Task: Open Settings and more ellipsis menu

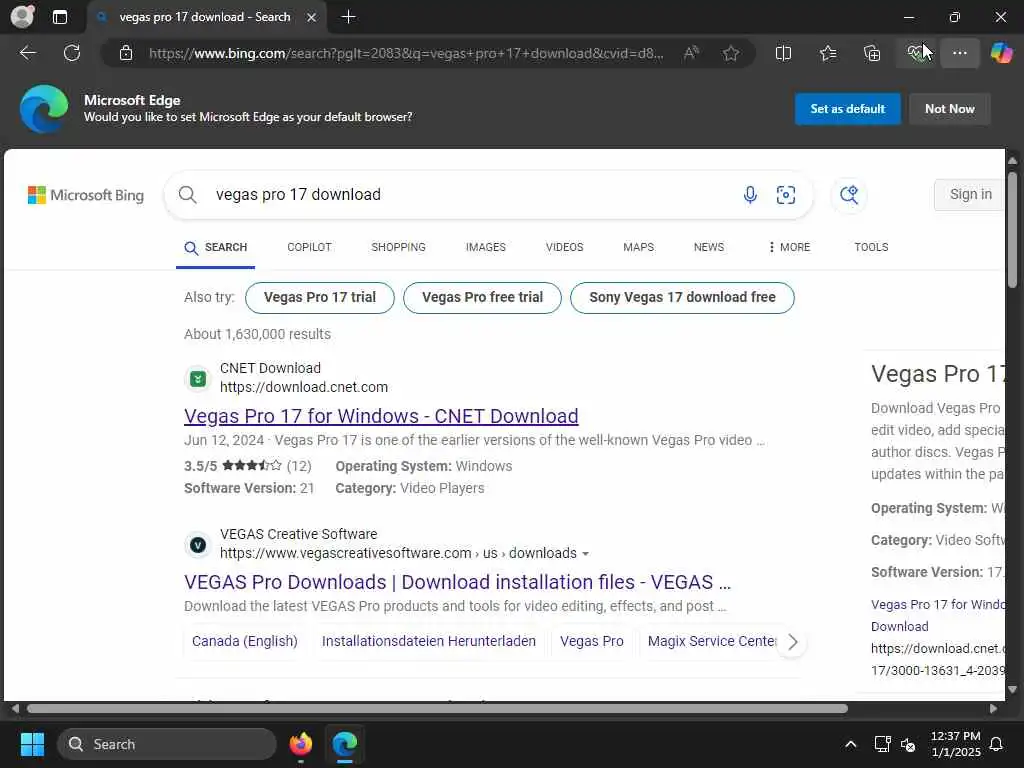Action: point(959,53)
